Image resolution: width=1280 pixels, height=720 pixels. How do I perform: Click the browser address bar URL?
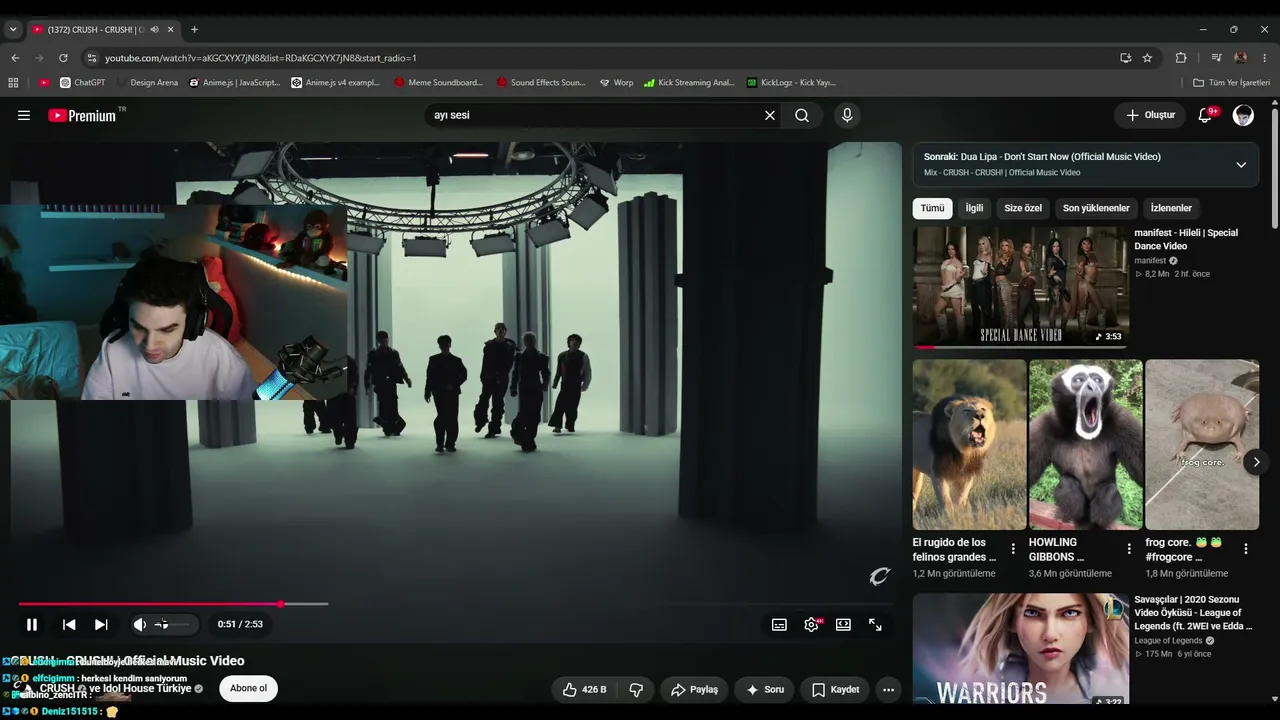coord(261,58)
